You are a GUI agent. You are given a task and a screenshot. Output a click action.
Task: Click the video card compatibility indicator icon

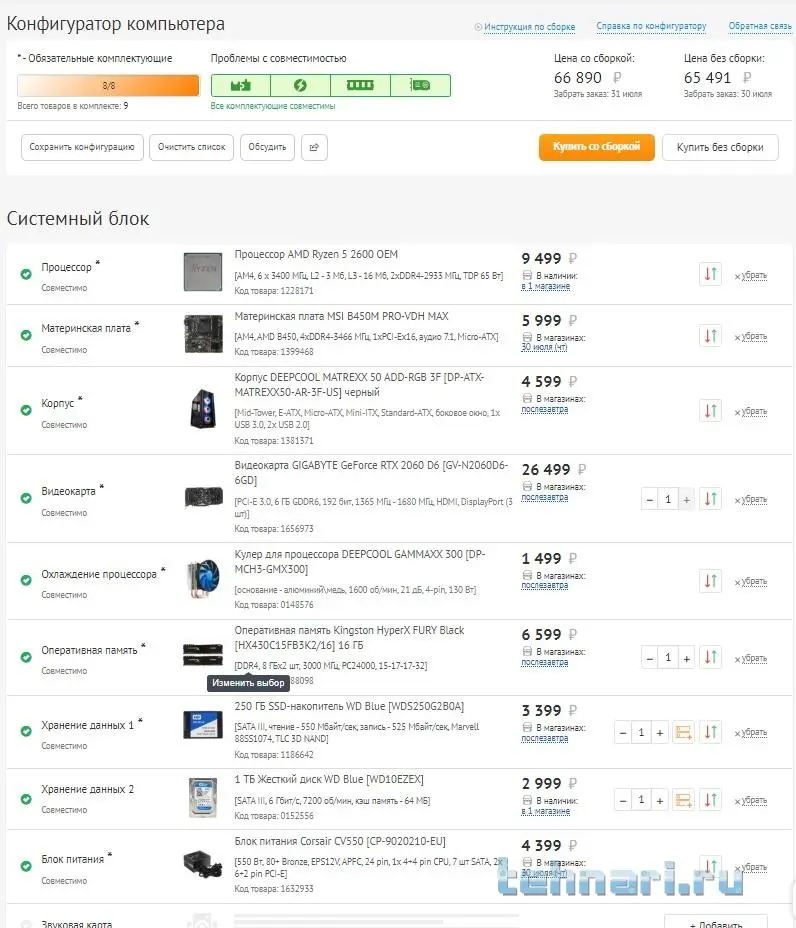coord(420,85)
